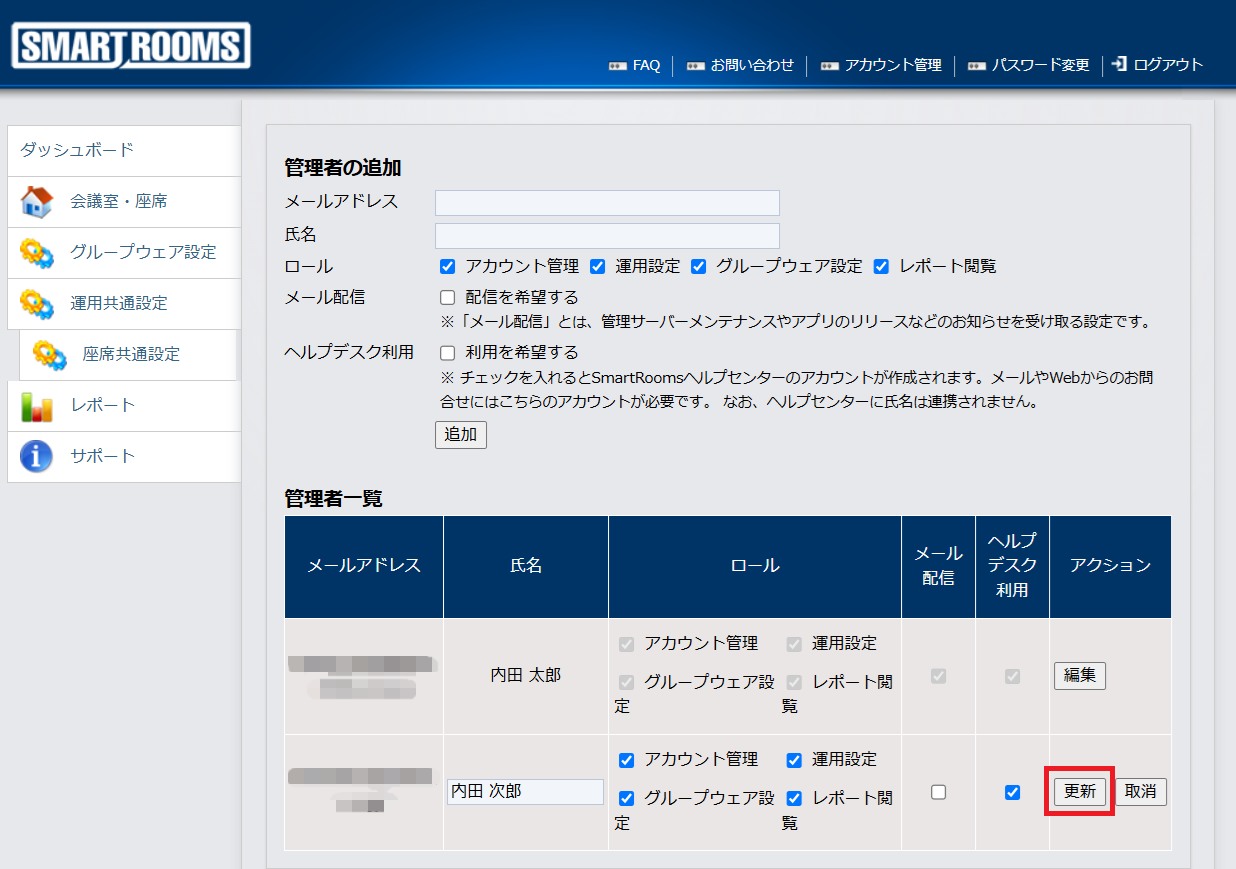Screen dimensions: 1236x869
Task: Click the logout icon next to ログアウト
Action: [x=1119, y=64]
